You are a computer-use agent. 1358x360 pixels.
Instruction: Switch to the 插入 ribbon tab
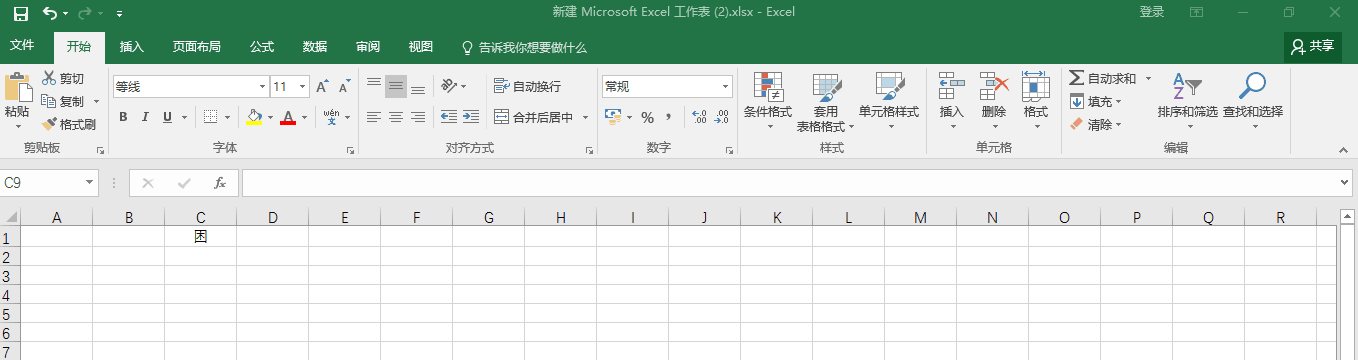pyautogui.click(x=132, y=47)
